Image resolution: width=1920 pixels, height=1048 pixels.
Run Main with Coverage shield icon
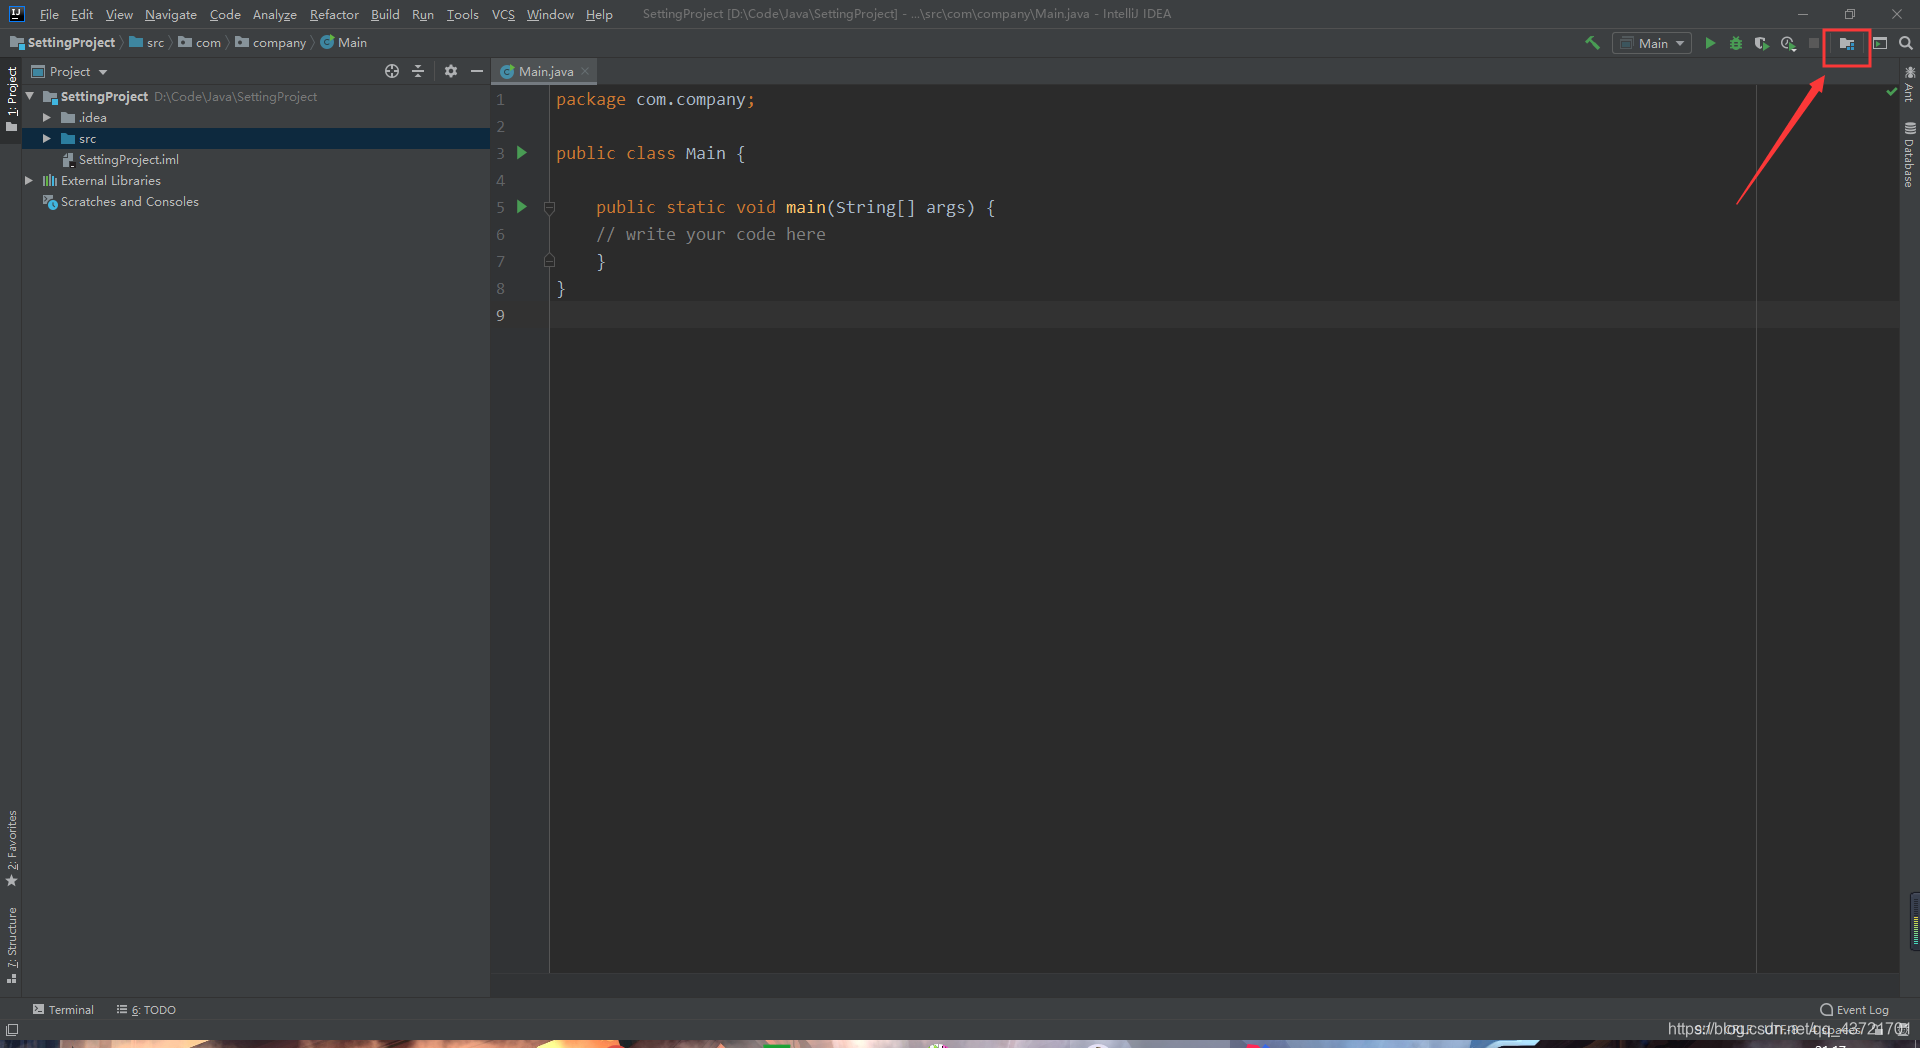pos(1762,43)
